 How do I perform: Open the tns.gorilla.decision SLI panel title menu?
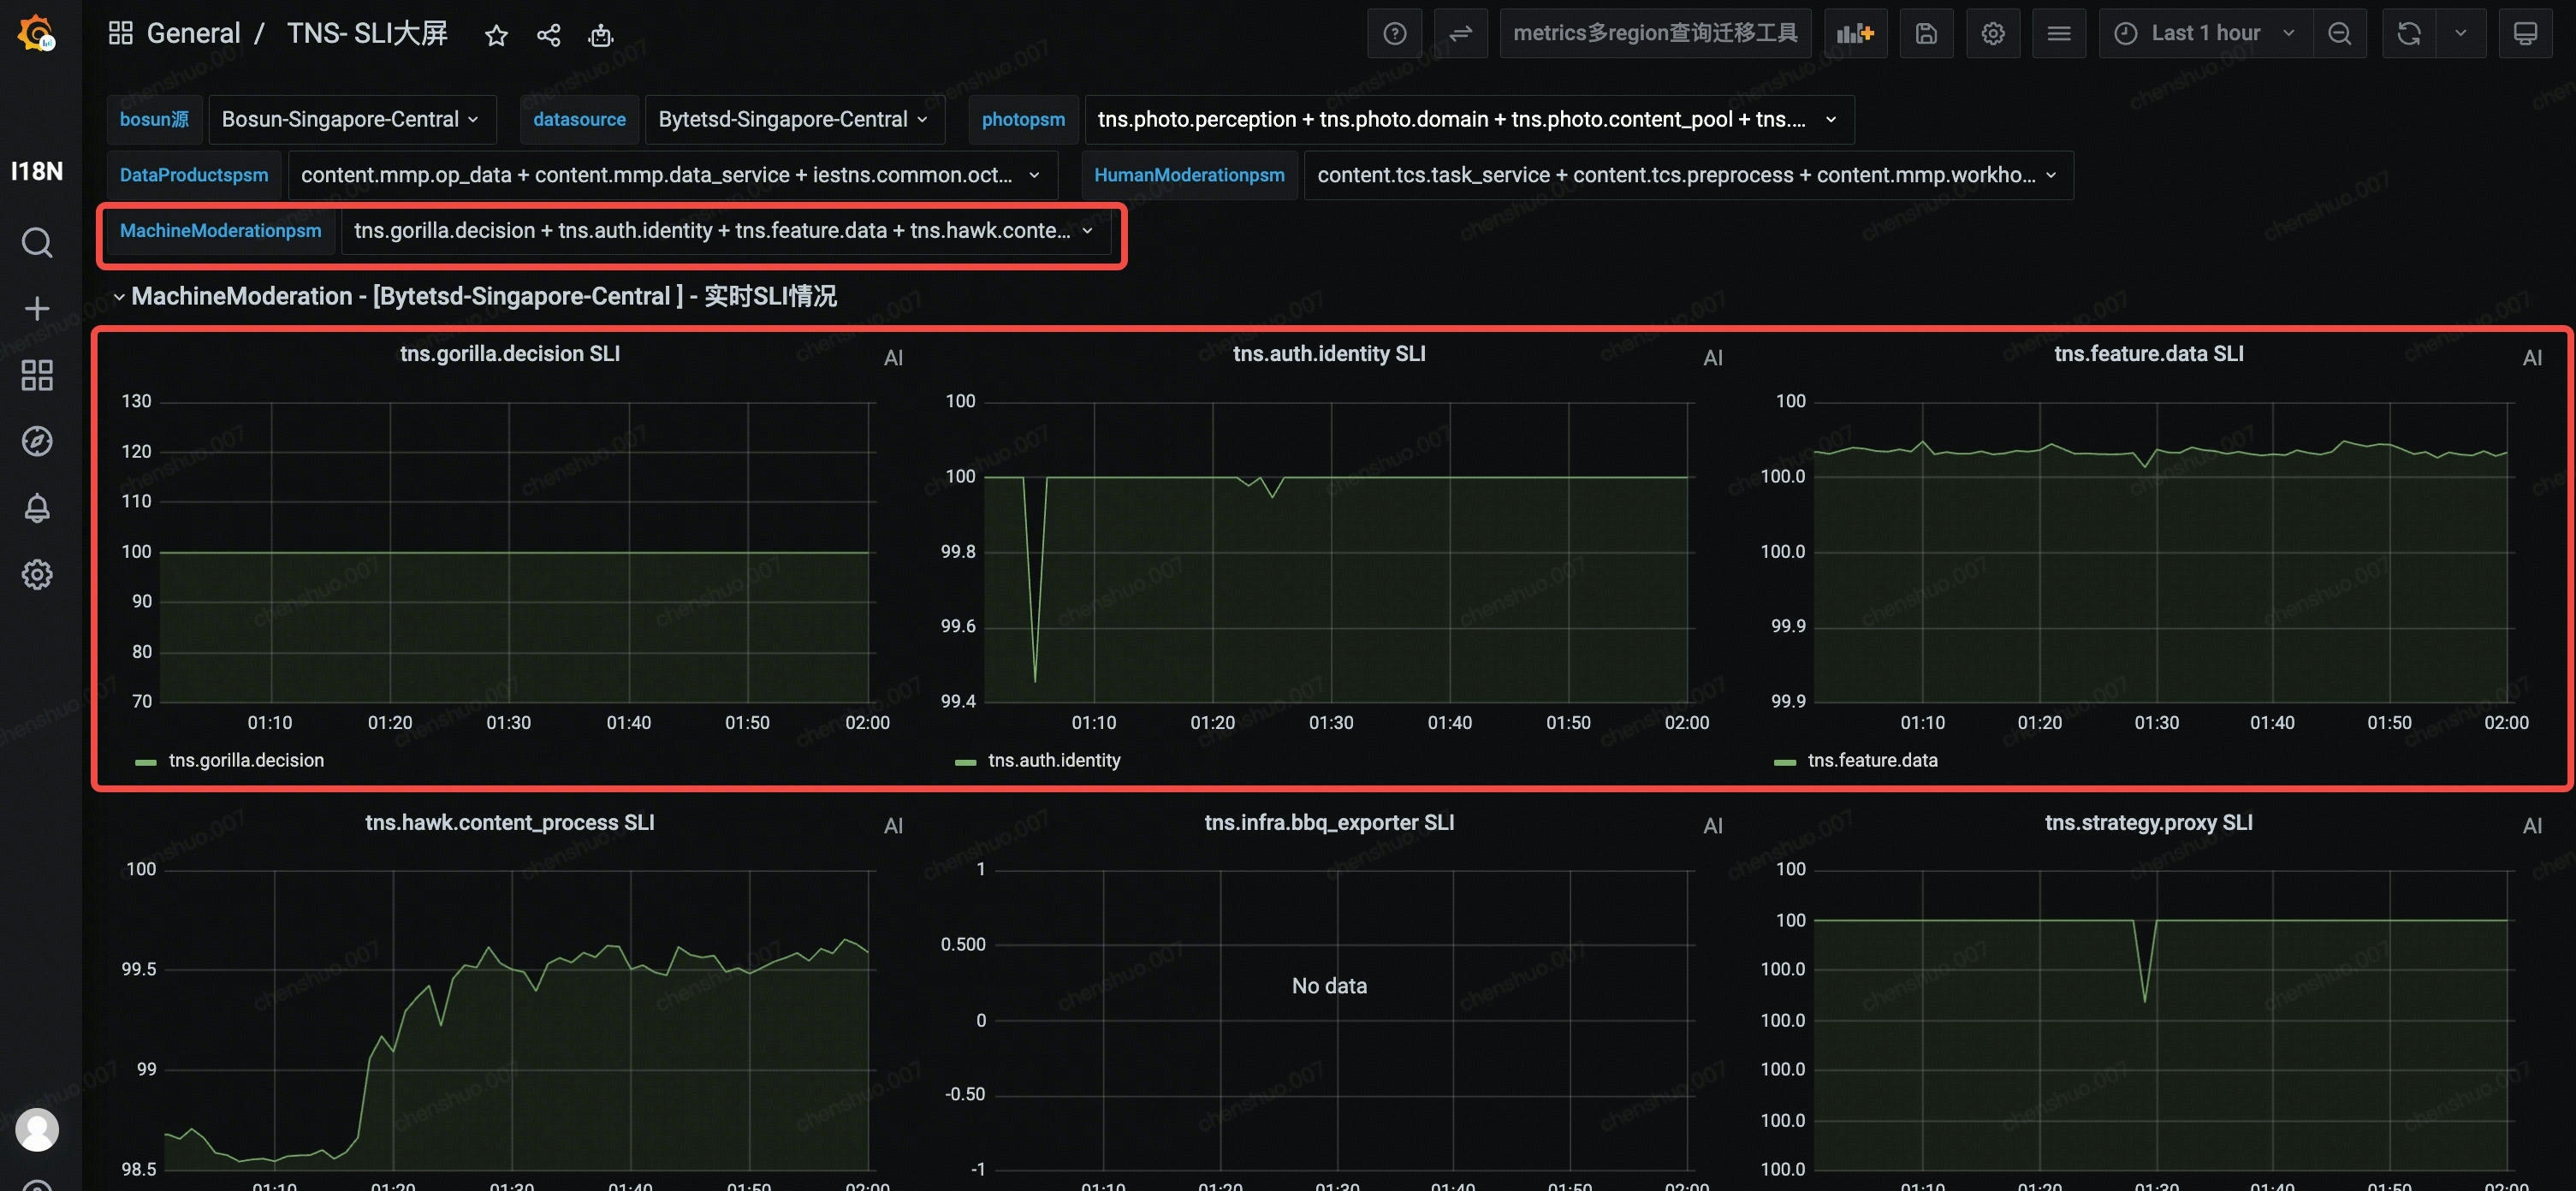point(510,354)
